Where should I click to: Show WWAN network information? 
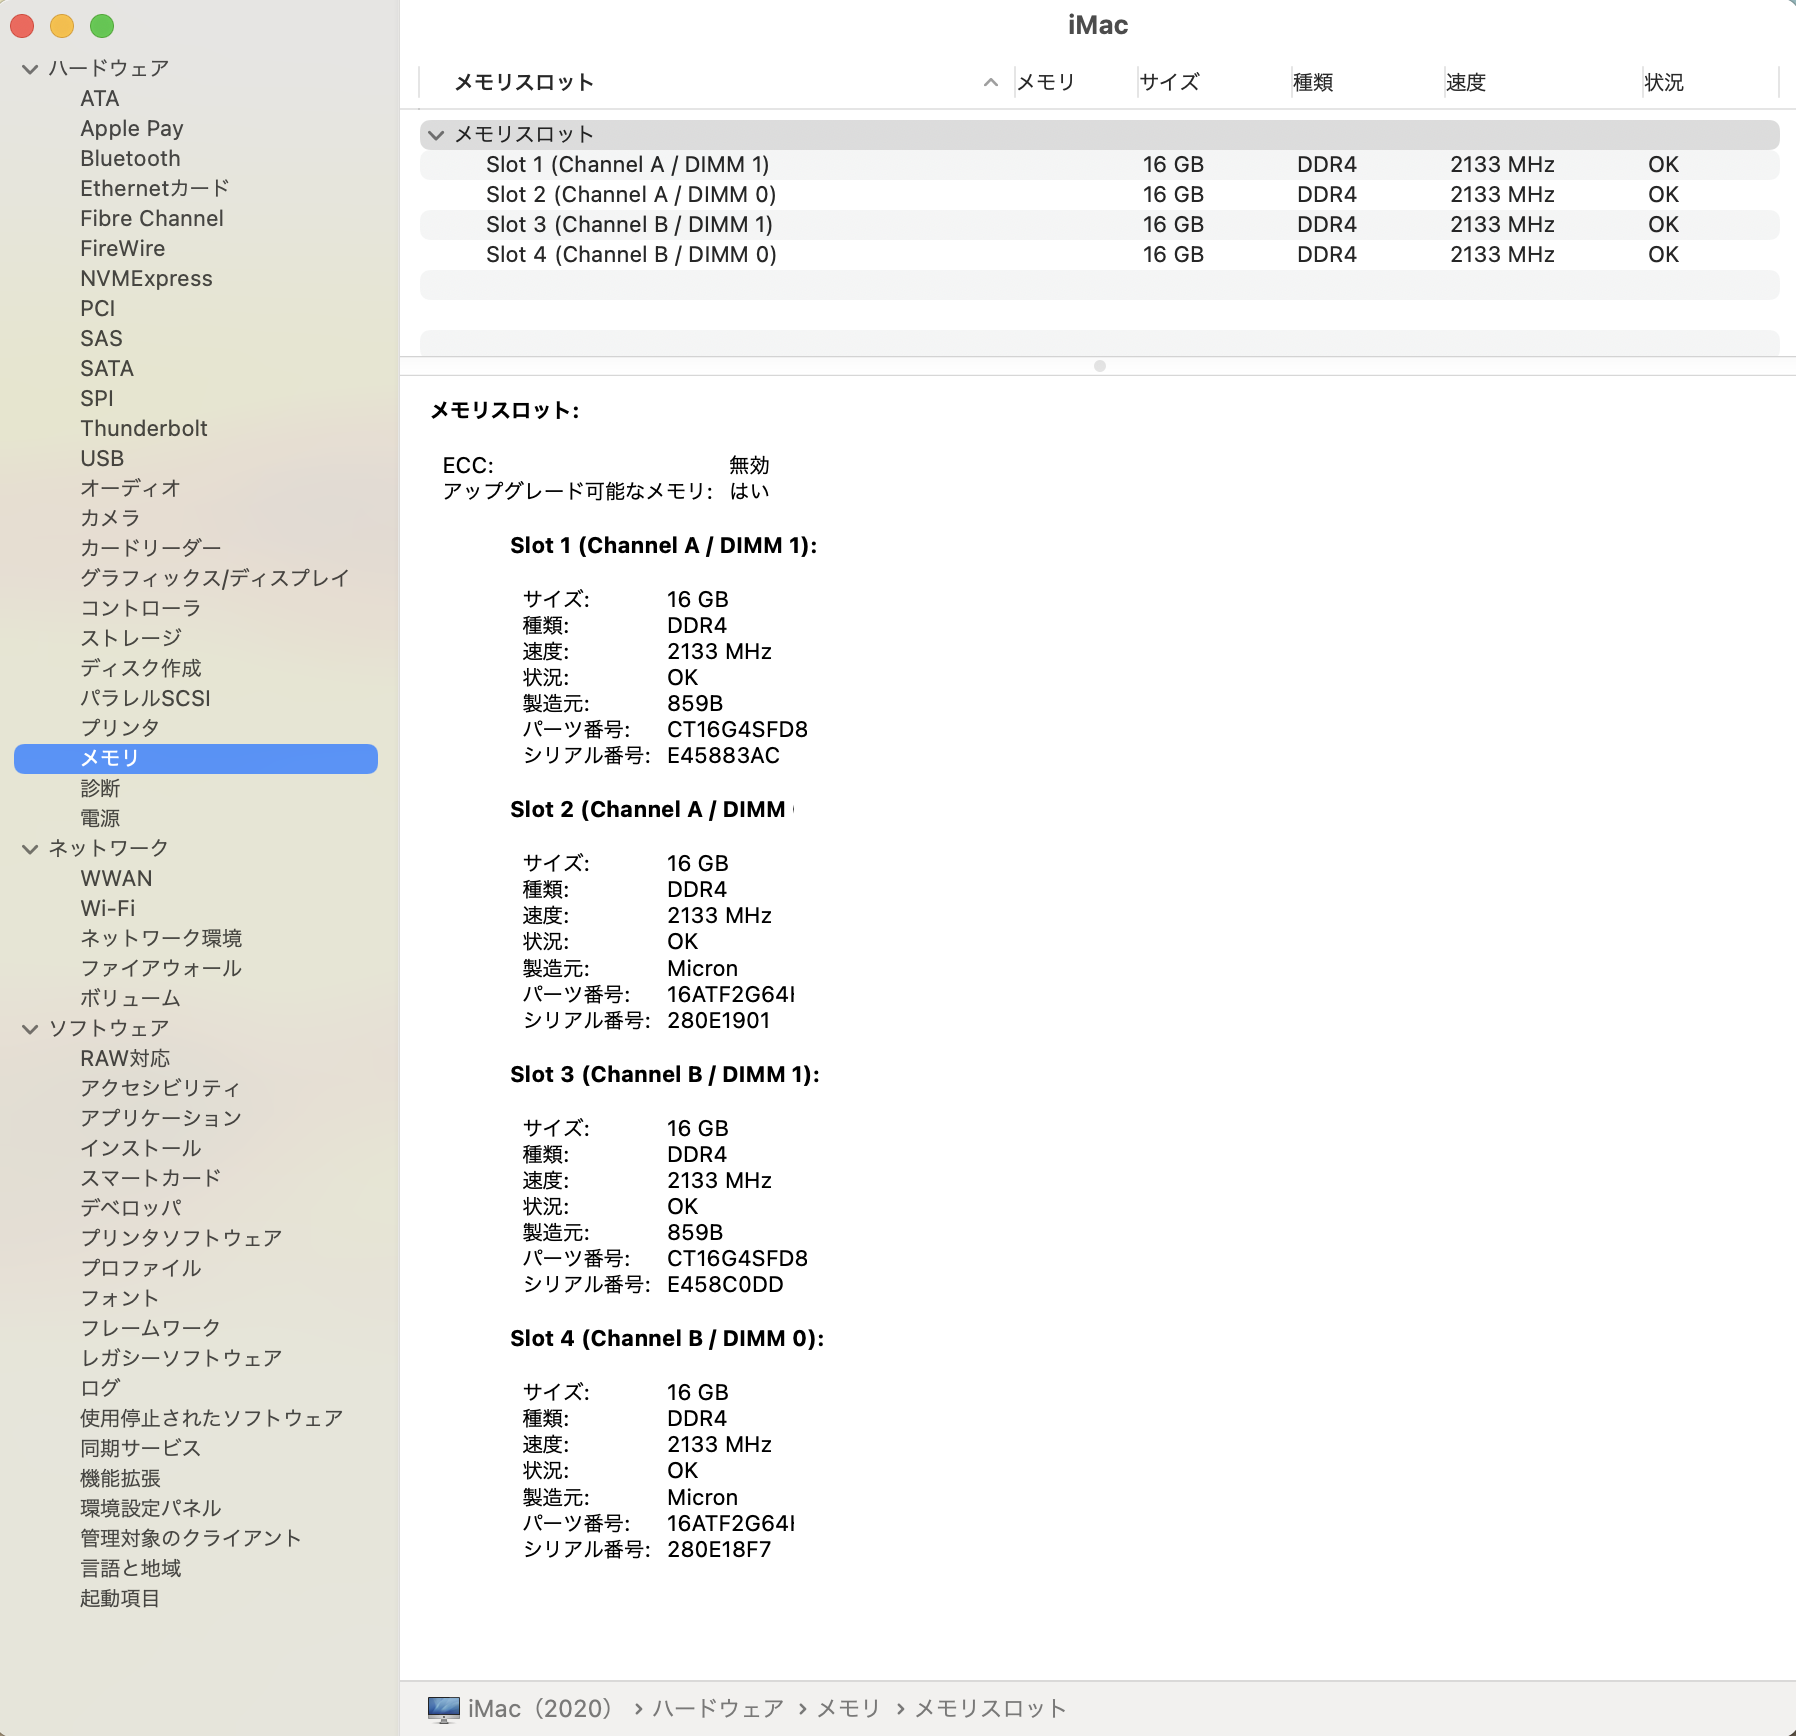[117, 878]
